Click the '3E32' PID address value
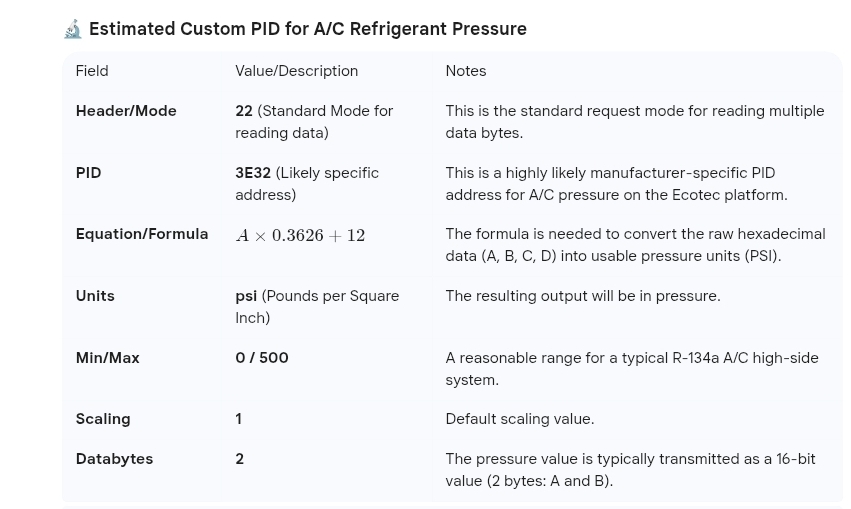Image resolution: width=851 pixels, height=509 pixels. (x=253, y=173)
